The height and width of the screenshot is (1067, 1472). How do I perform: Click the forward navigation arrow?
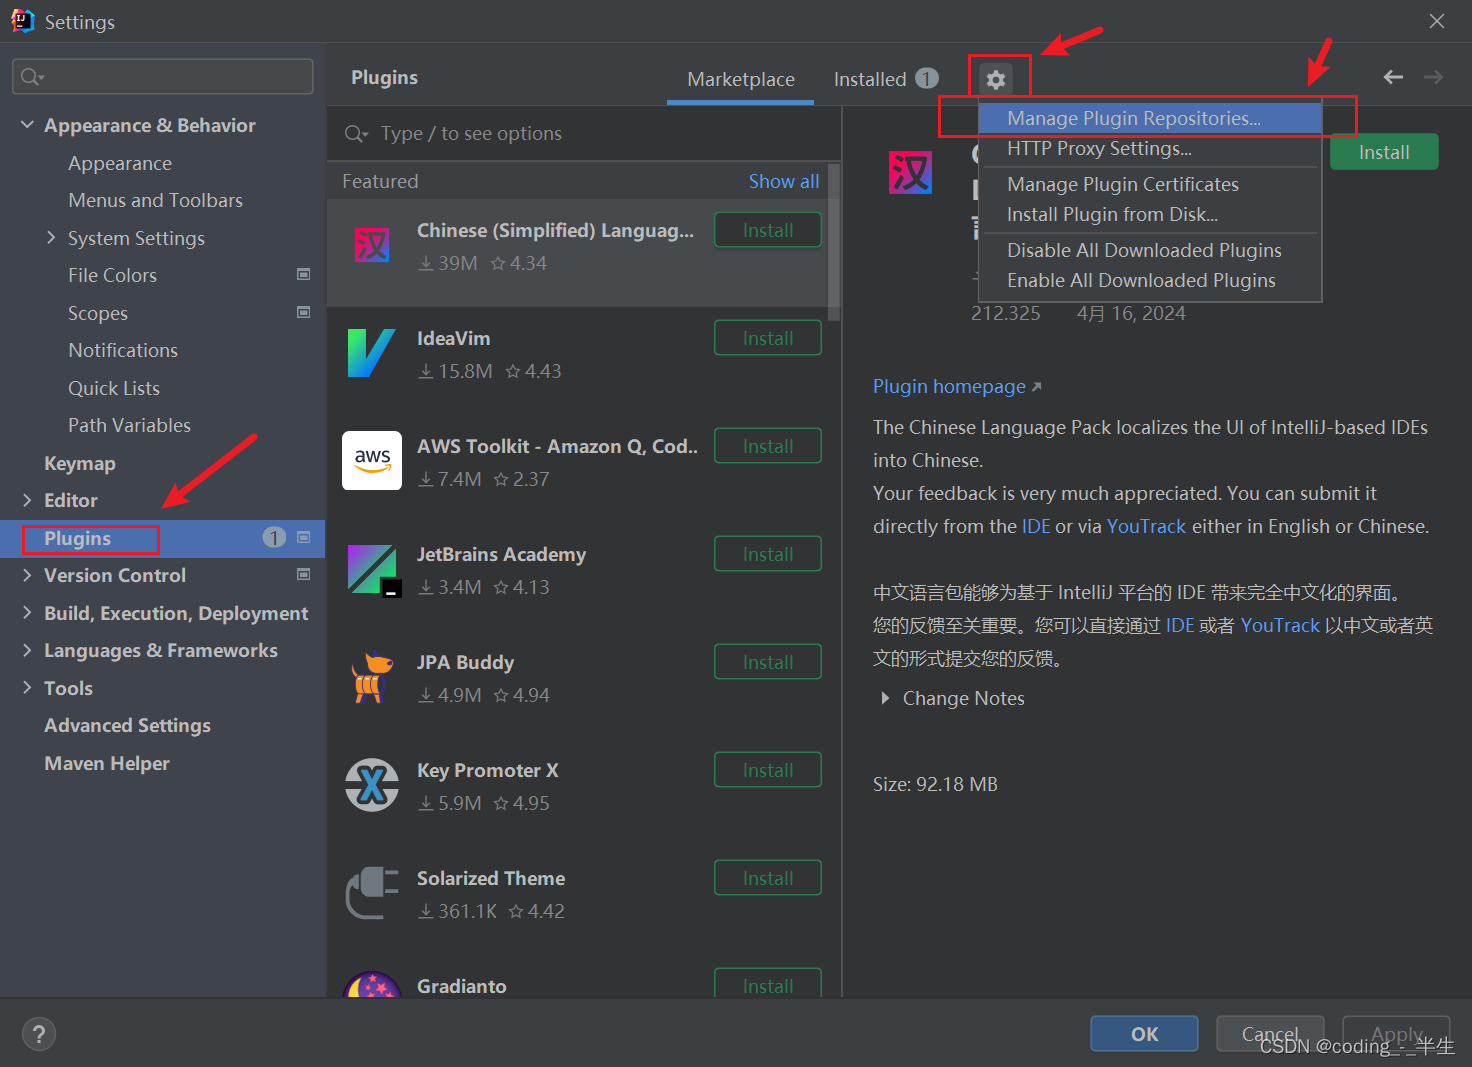tap(1433, 77)
